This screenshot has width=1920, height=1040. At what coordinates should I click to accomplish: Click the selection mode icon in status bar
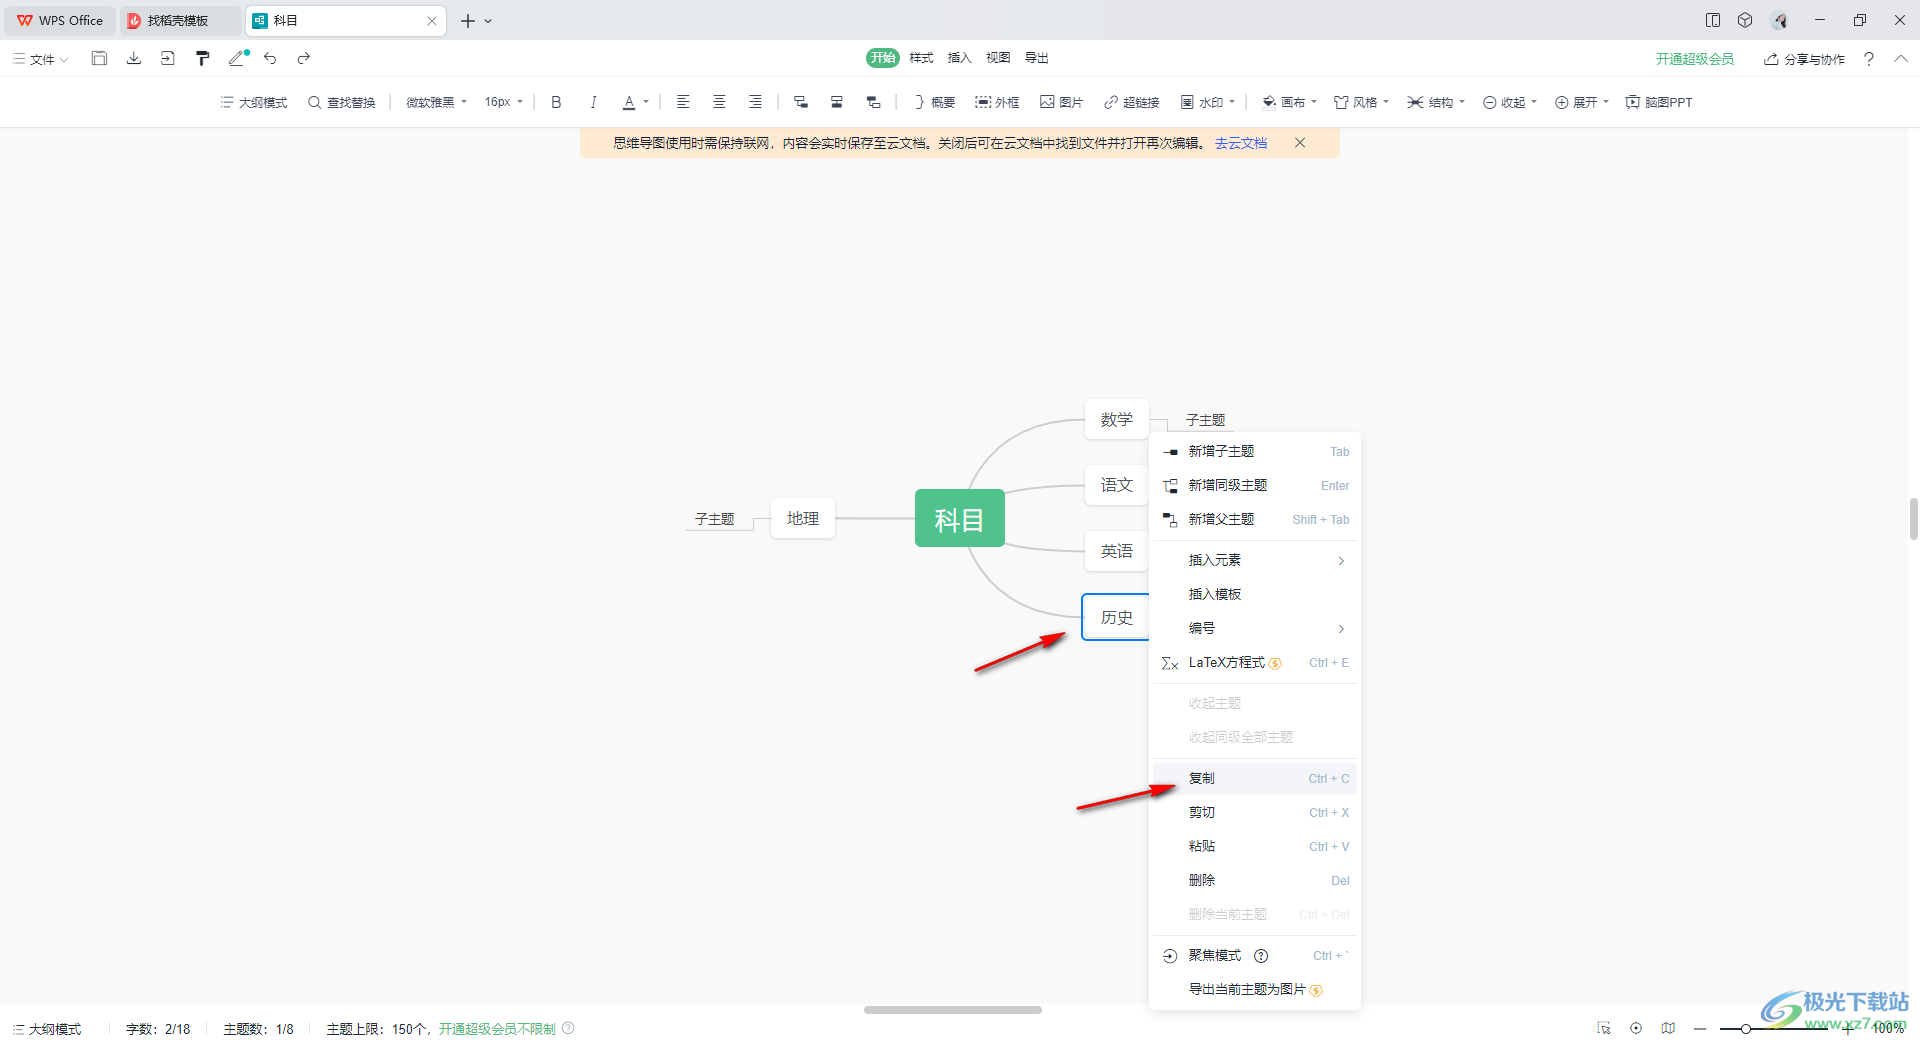tap(1604, 1028)
